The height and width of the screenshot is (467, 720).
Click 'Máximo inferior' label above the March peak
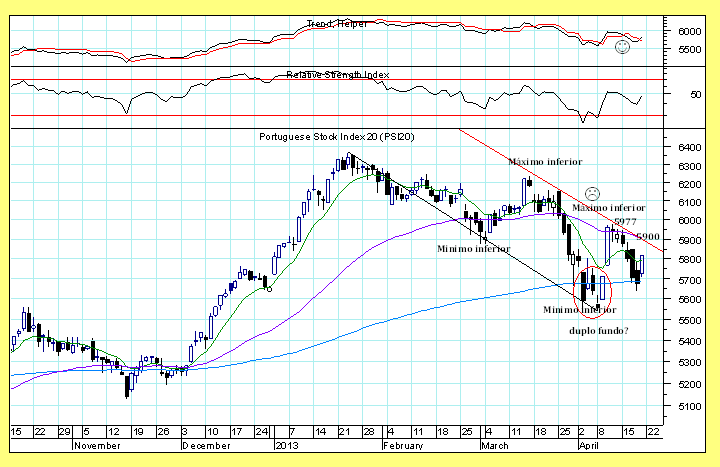click(545, 162)
